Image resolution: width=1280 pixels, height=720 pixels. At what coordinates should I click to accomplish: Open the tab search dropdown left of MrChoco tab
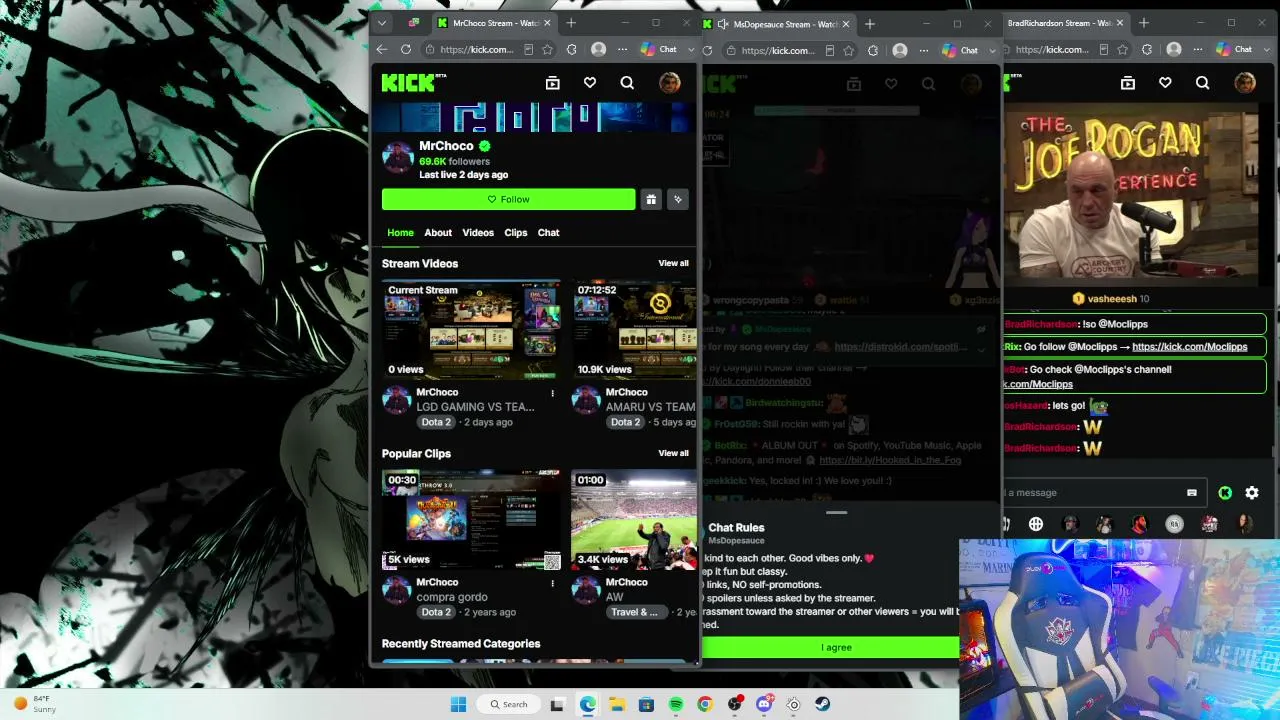(x=381, y=23)
